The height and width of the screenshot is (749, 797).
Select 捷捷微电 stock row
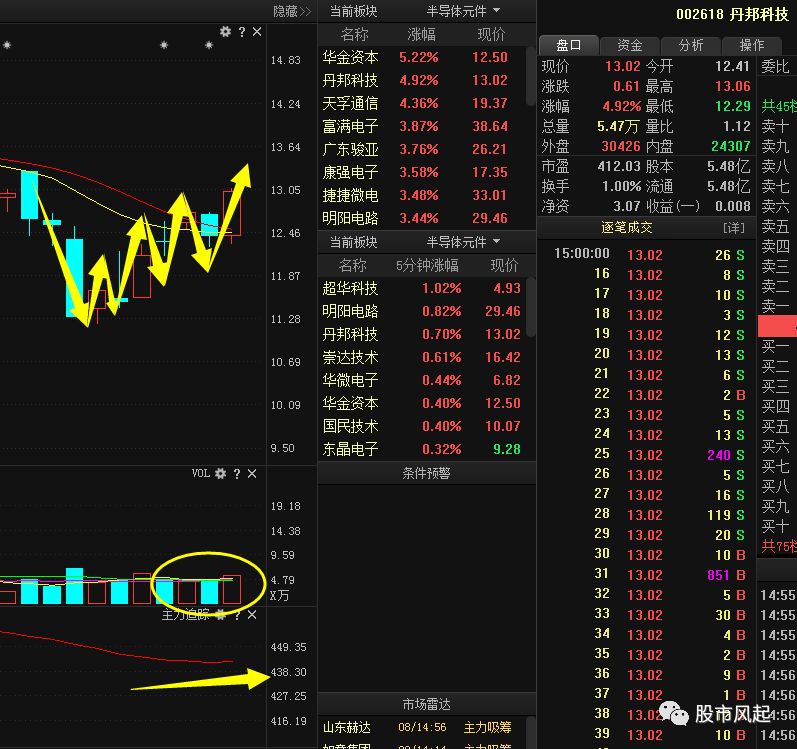[422, 195]
